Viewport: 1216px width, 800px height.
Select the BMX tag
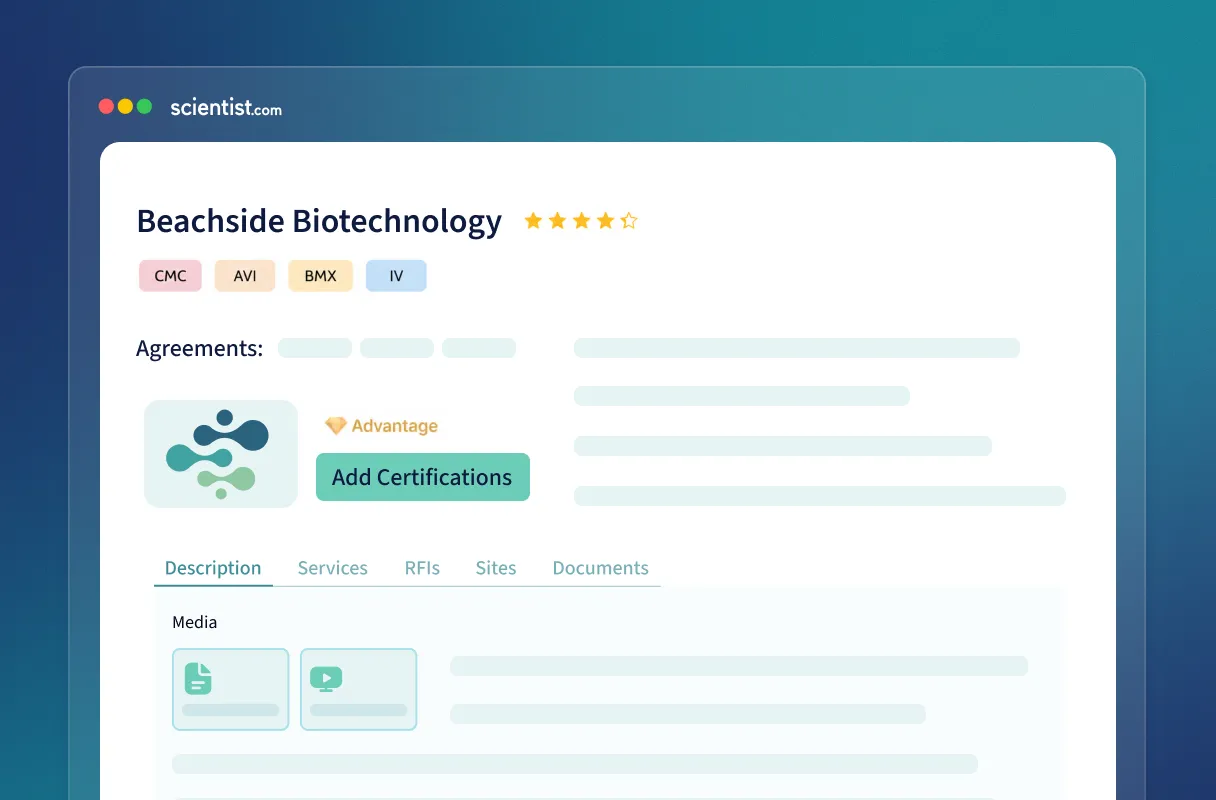(x=321, y=276)
